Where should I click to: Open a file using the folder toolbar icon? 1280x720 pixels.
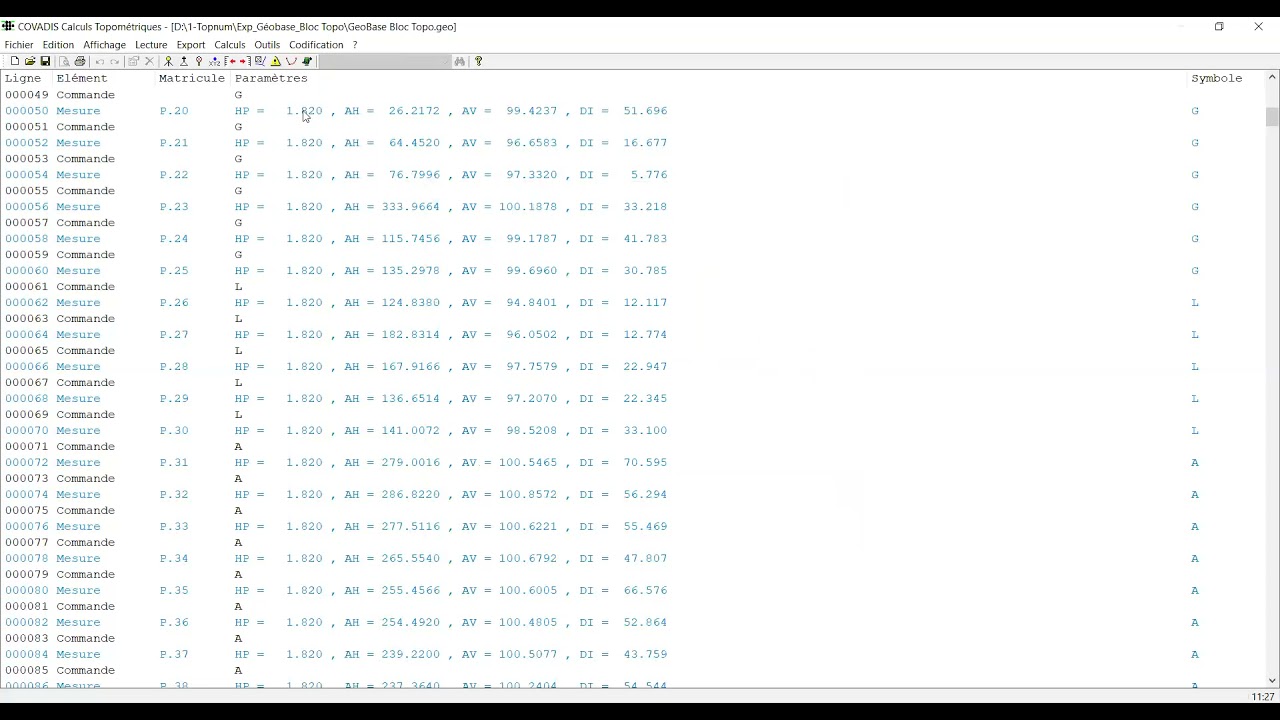point(30,61)
